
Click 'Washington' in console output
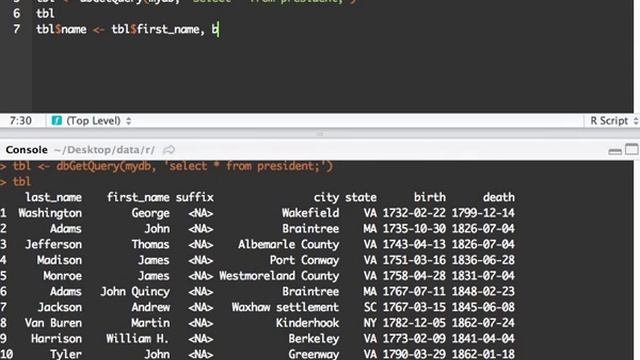(50, 213)
